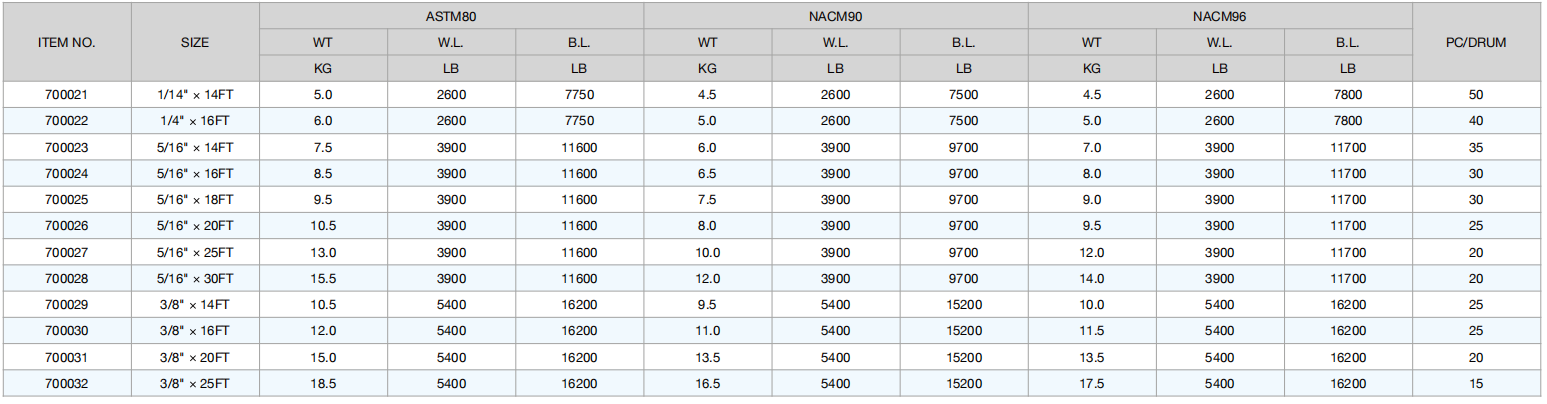Click the 5/16" × 30FT size cell
This screenshot has height=404, width=1547.
(x=196, y=278)
